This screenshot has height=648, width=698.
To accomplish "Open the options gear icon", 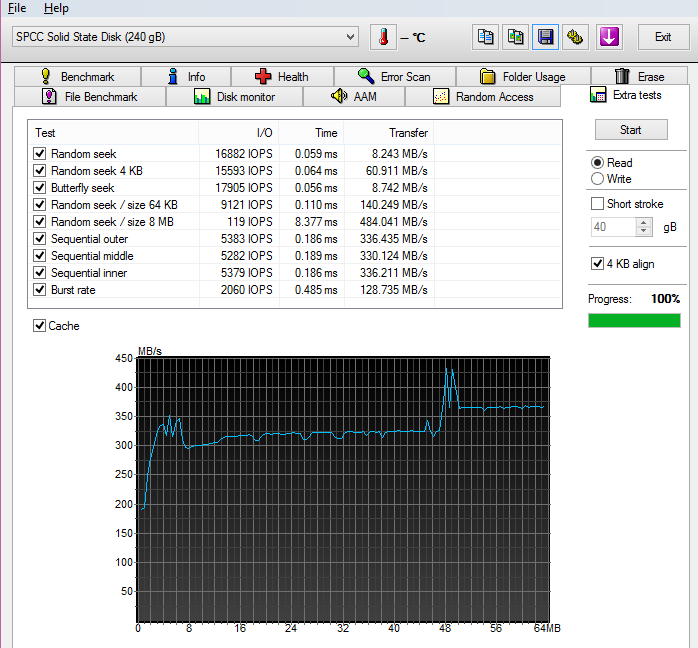I will [575, 37].
